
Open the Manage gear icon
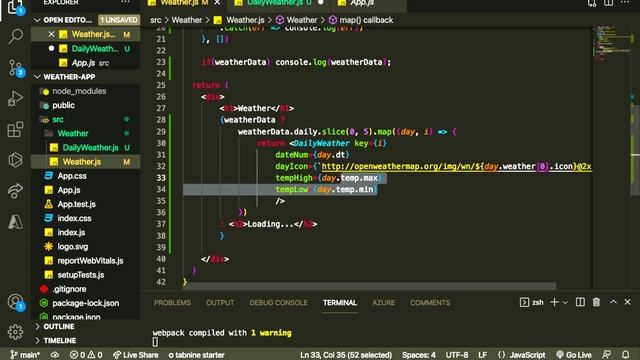(16, 332)
